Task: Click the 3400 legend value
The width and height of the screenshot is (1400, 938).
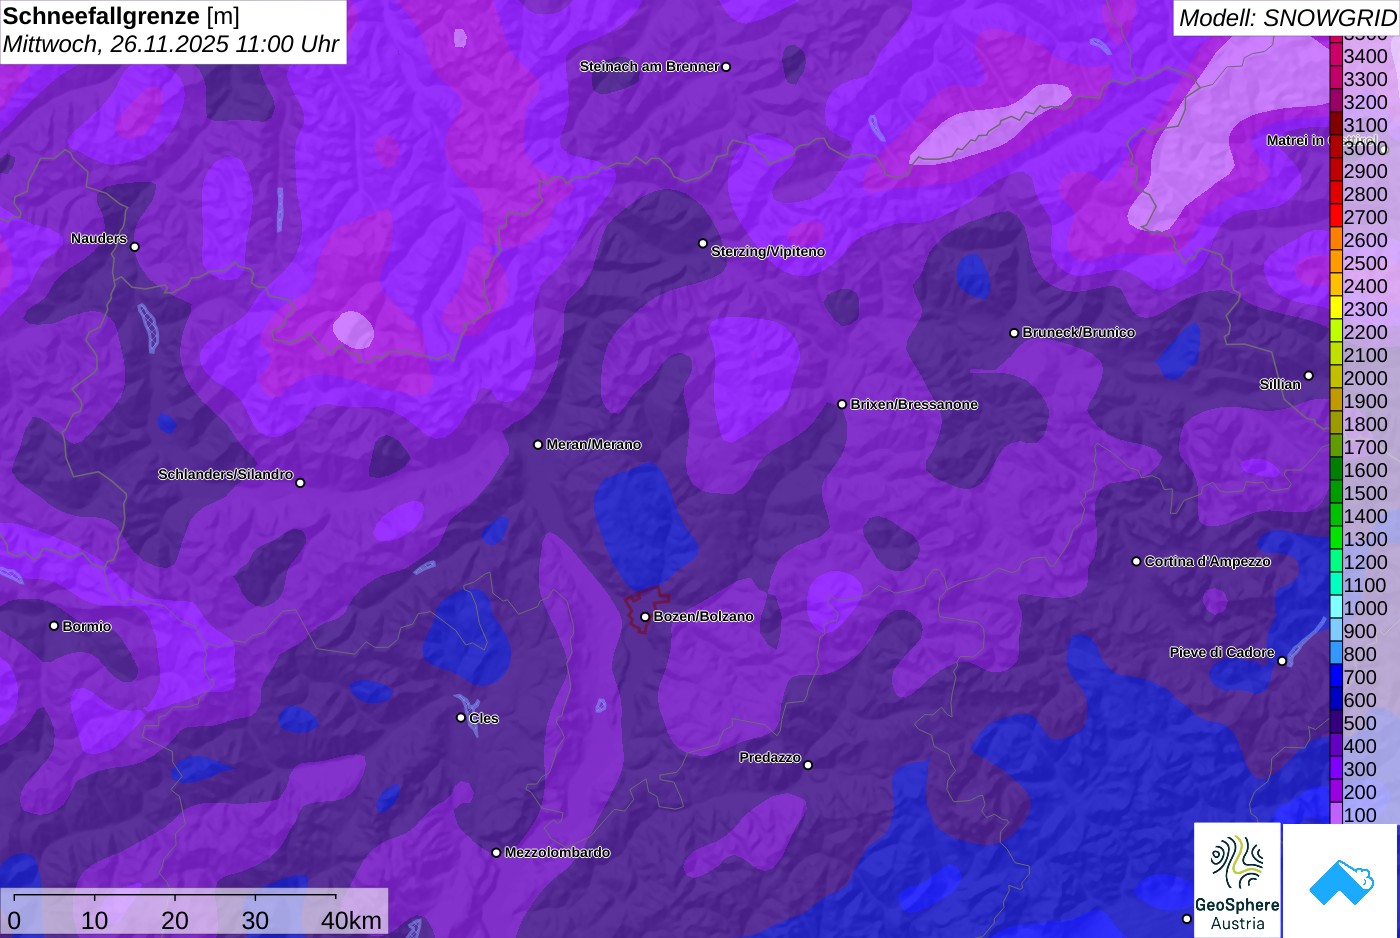Action: point(1365,56)
